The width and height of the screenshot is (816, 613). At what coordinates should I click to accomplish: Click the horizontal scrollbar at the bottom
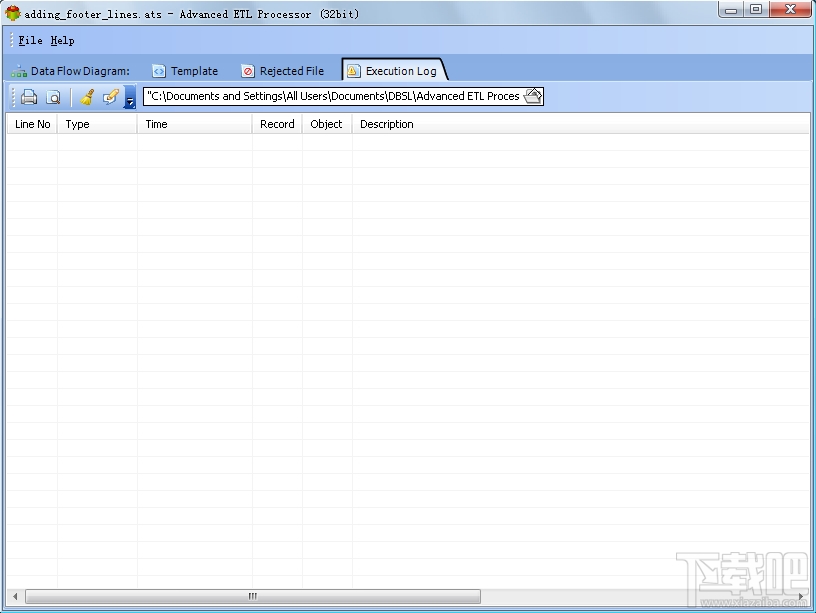250,595
